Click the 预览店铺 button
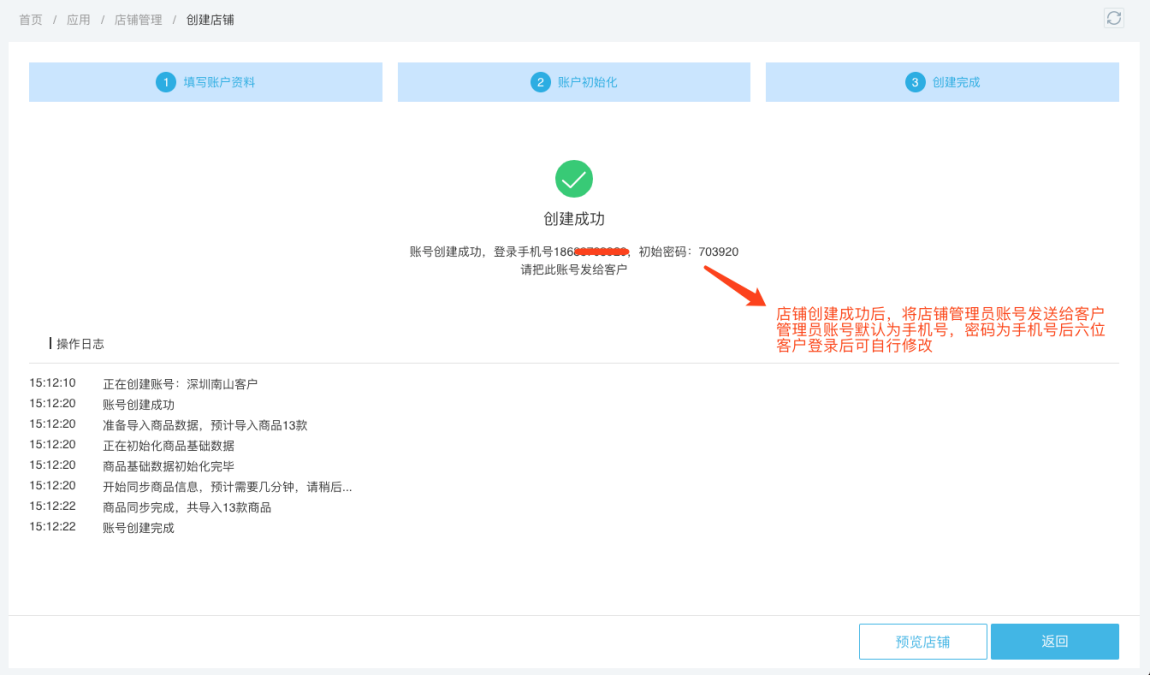This screenshot has width=1150, height=675. [x=922, y=641]
